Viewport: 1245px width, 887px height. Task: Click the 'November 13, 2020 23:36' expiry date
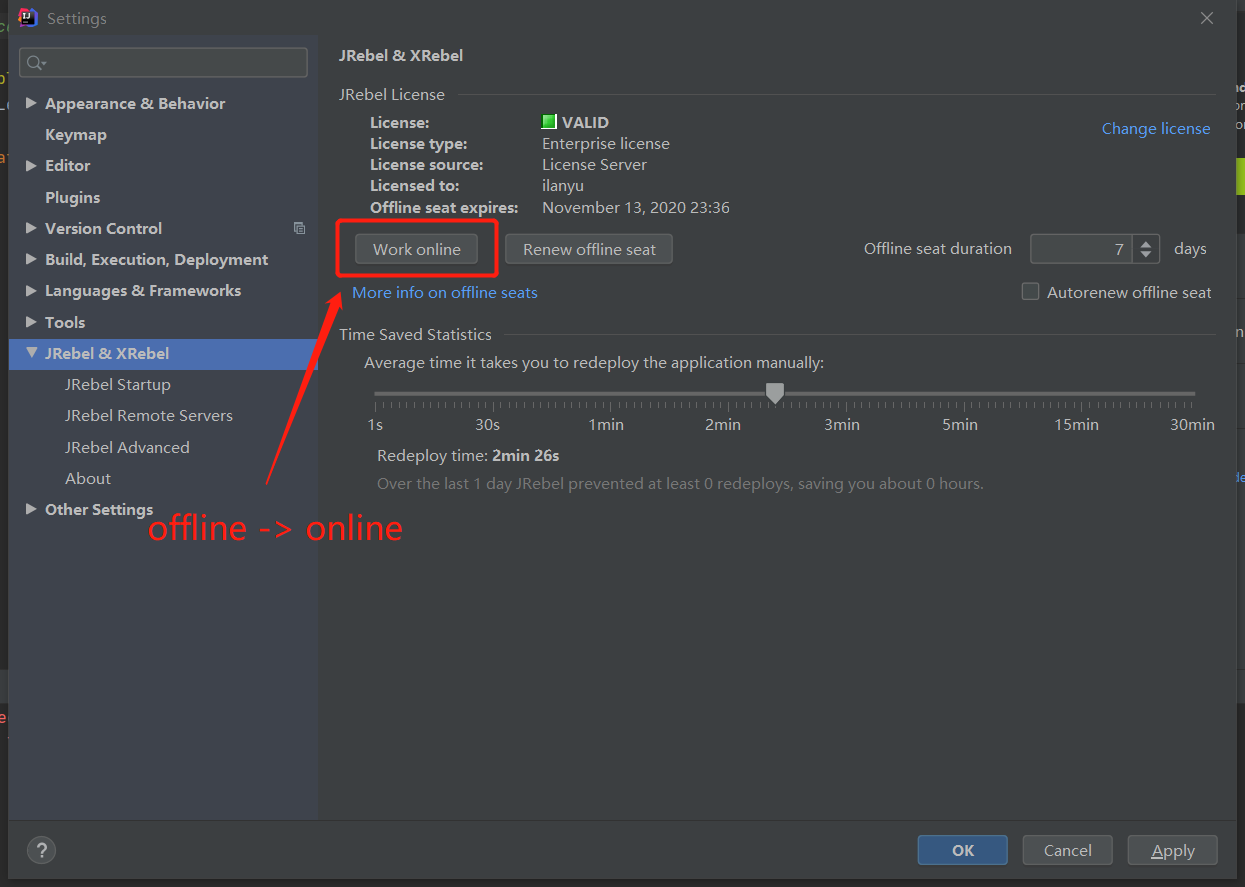636,207
